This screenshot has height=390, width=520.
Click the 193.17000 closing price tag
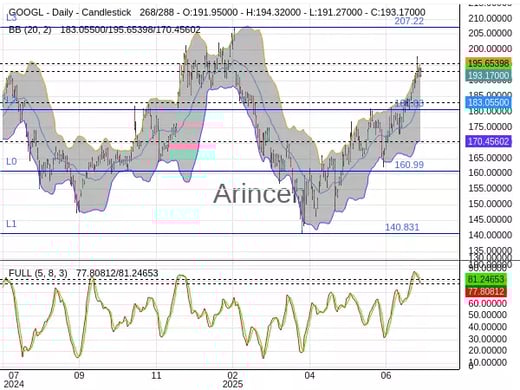488,76
